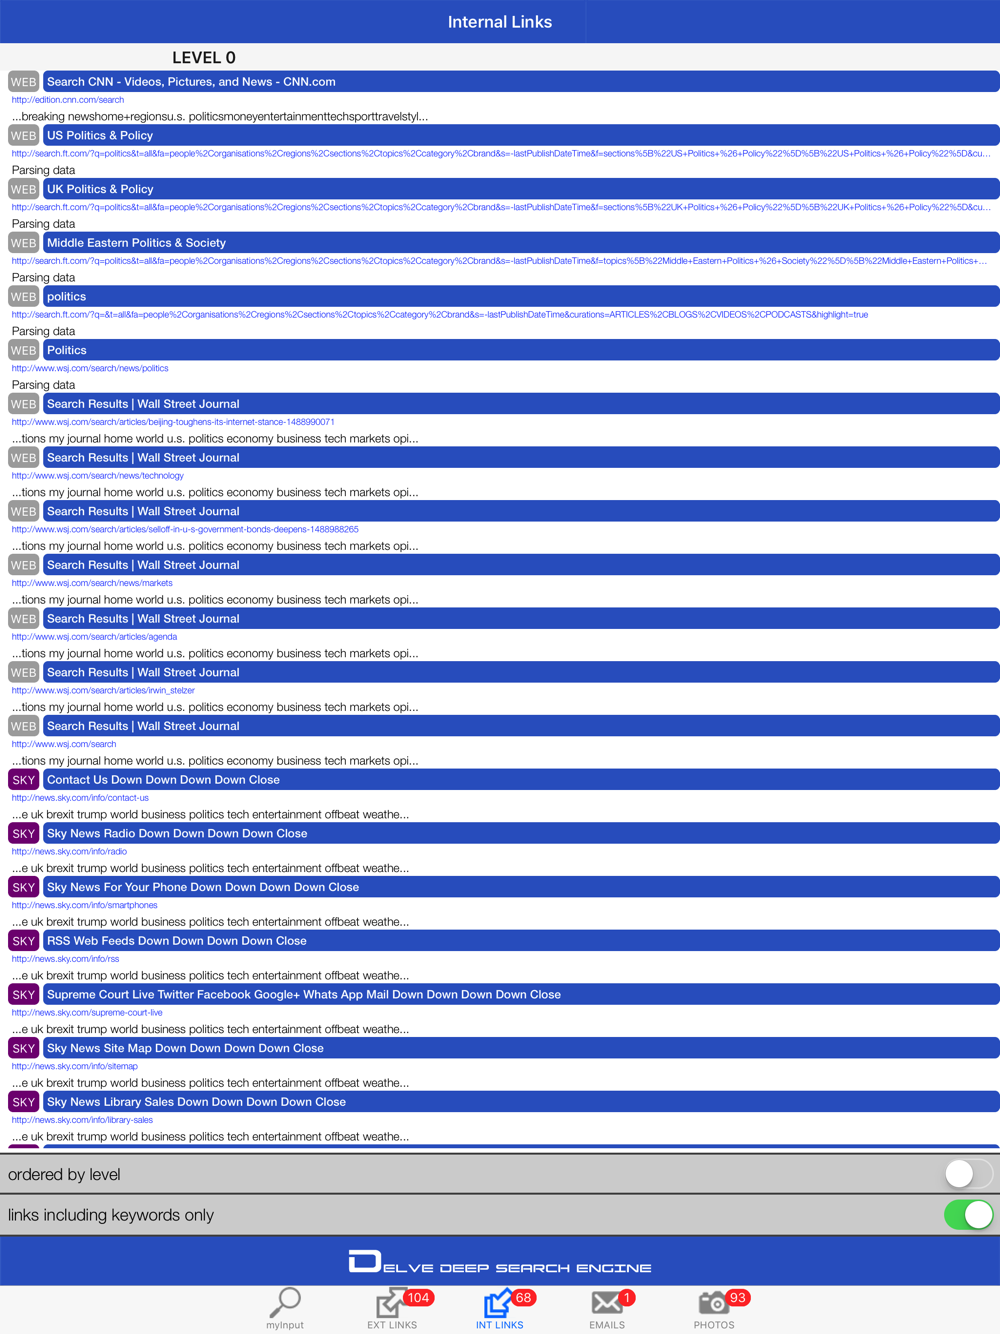The width and height of the screenshot is (1000, 1334).
Task: Tap the WEB badge beside Middle Eastern Politics
Action: 23,243
